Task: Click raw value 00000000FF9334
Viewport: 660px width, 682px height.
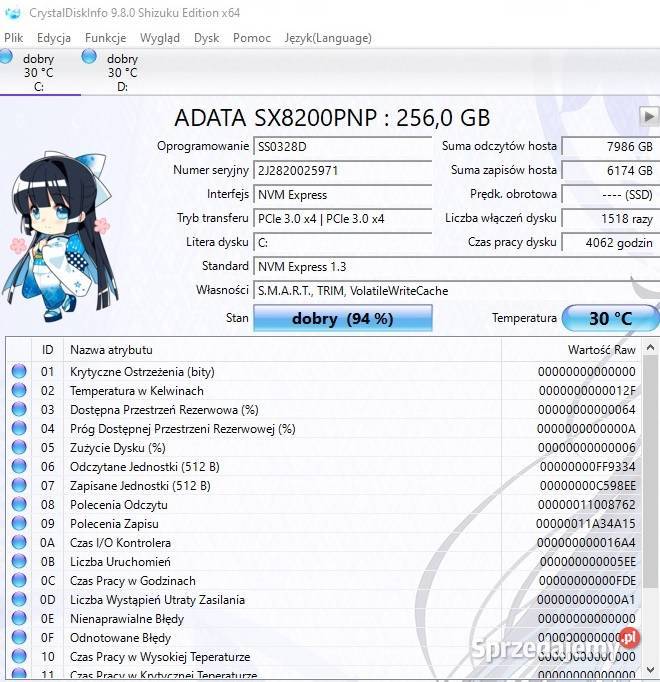Action: tap(587, 467)
